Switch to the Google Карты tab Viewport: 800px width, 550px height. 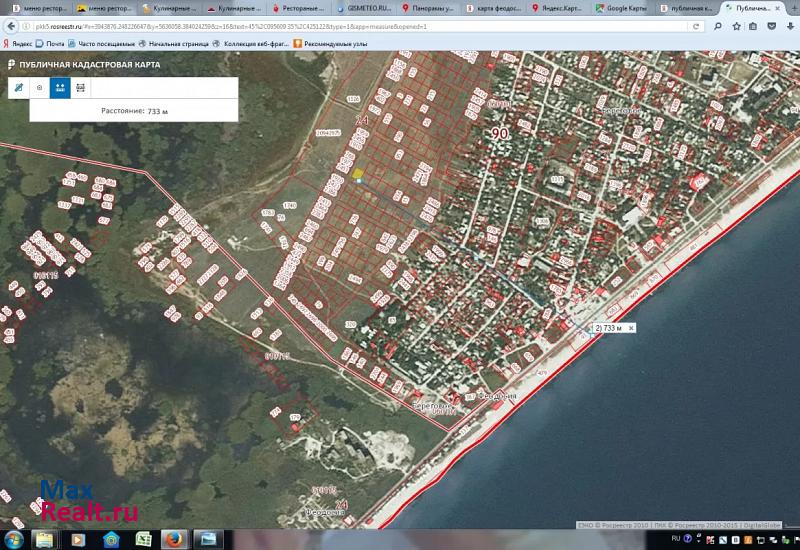click(x=620, y=8)
